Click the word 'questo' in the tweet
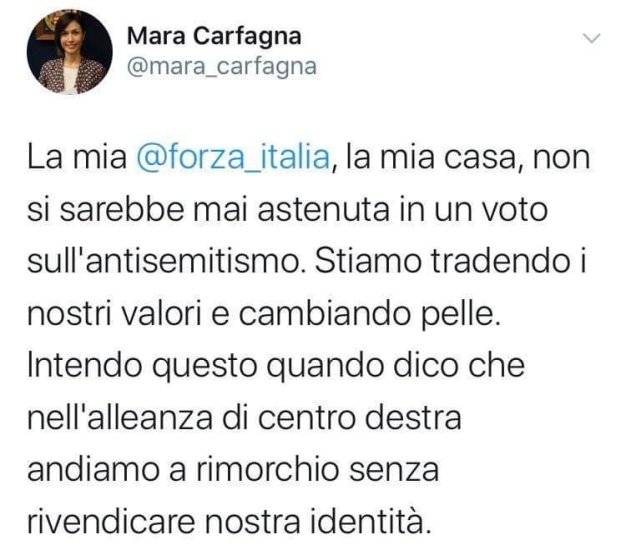This screenshot has height=555, width=626. click(x=204, y=367)
